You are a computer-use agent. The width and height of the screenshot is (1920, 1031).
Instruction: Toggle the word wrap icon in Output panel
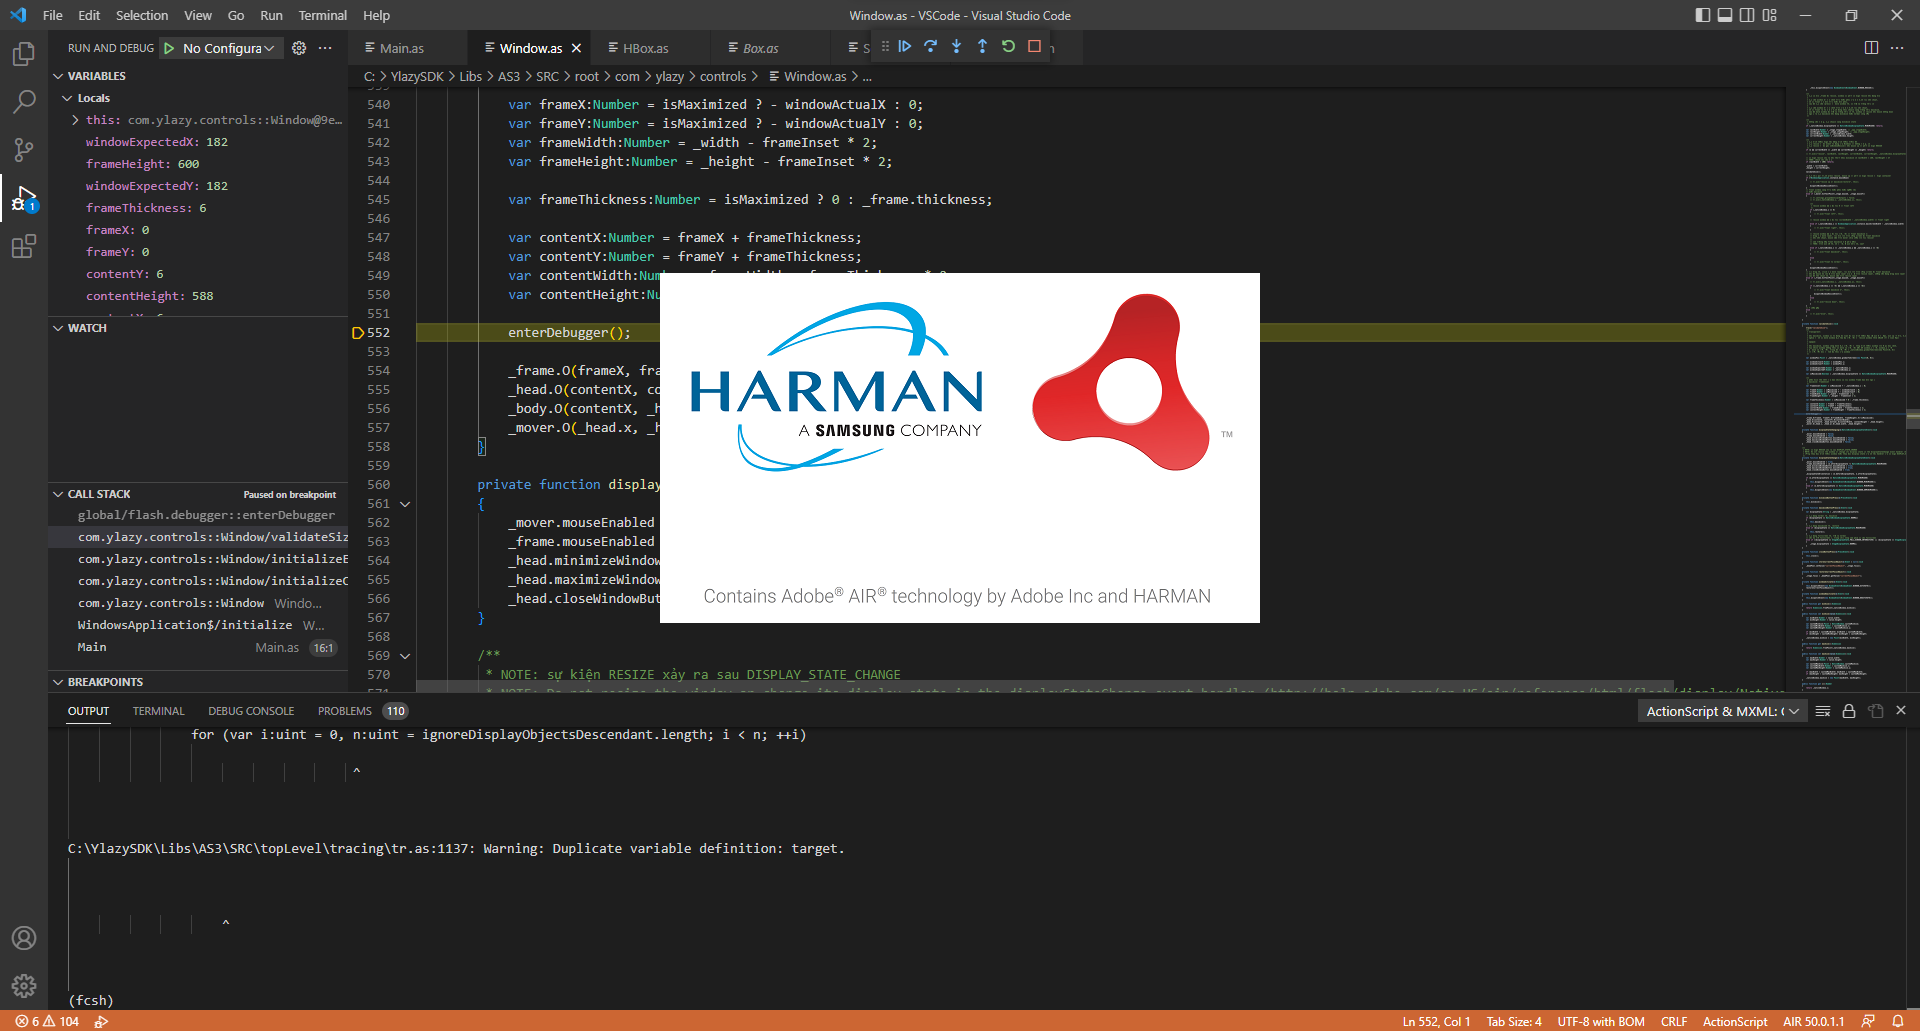(1822, 710)
